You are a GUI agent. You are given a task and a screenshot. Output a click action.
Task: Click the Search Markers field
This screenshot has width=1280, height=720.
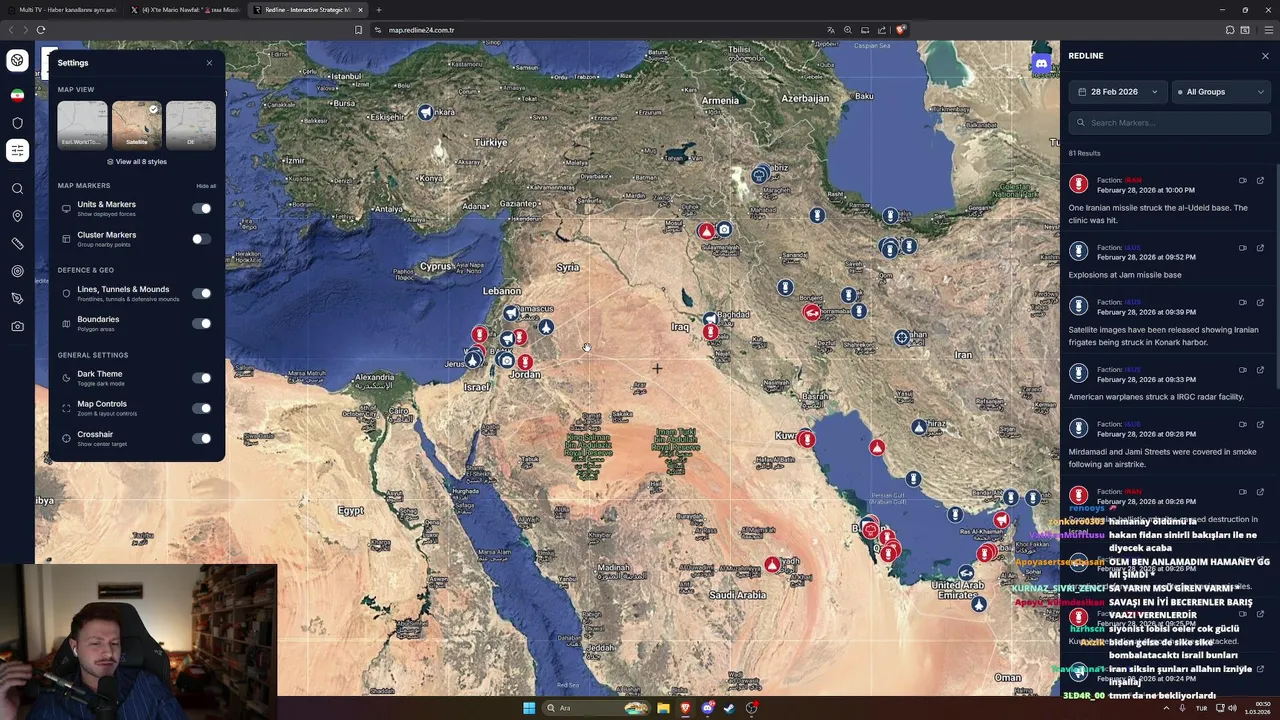(x=1170, y=123)
